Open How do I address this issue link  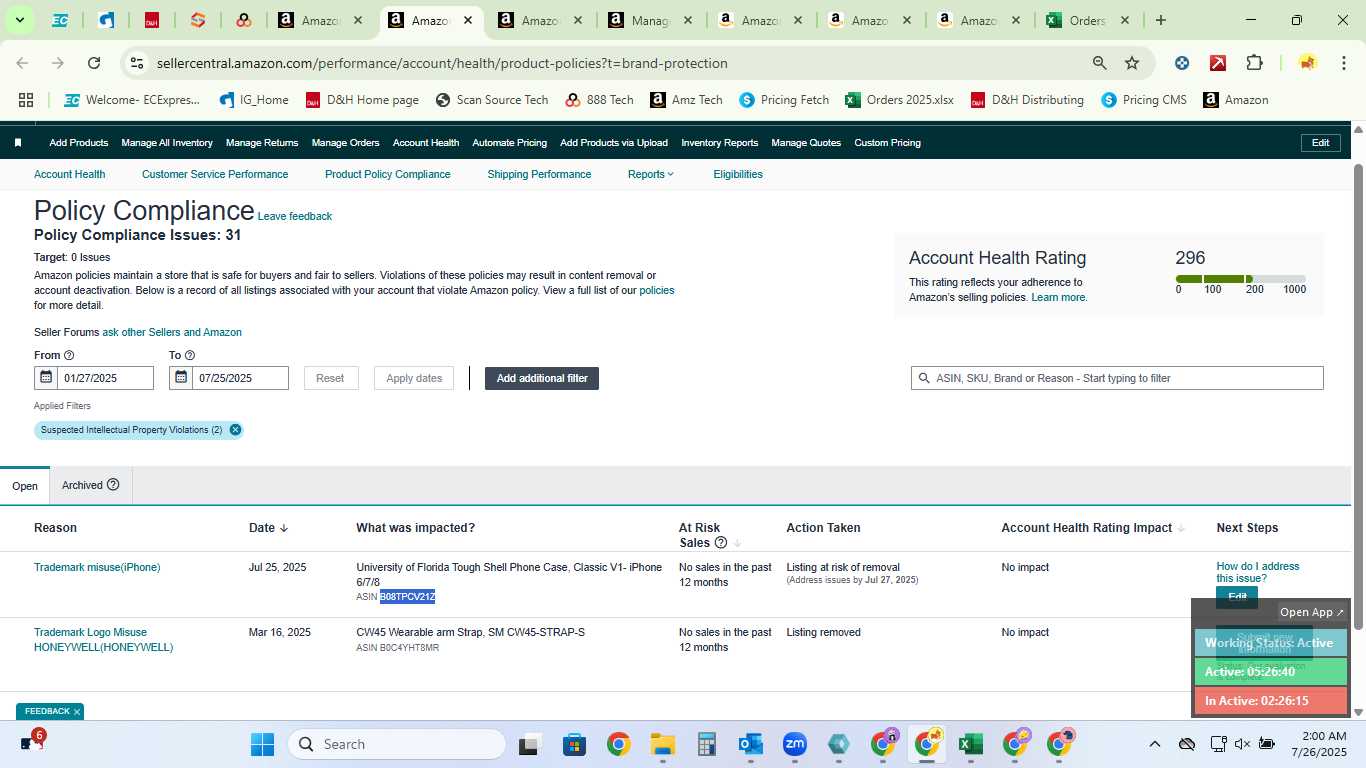tap(1258, 572)
